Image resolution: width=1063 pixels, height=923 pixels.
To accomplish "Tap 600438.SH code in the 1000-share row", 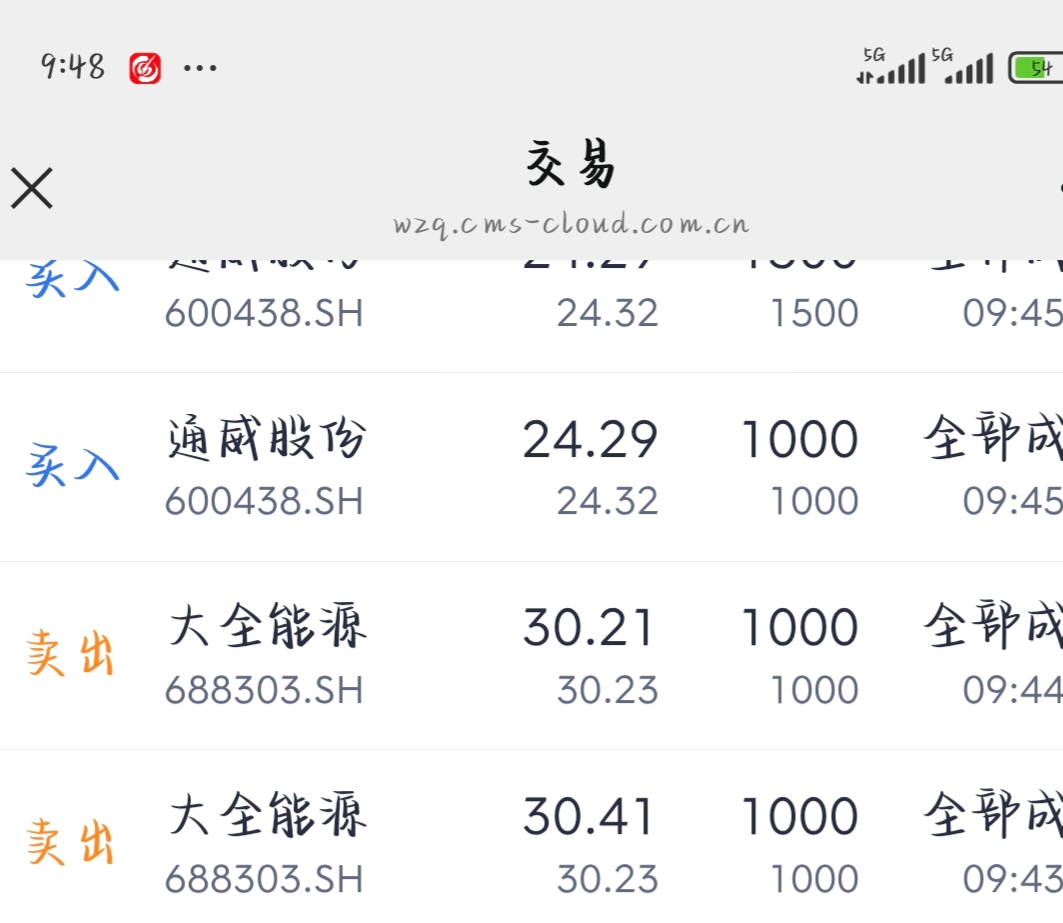I will coord(264,501).
